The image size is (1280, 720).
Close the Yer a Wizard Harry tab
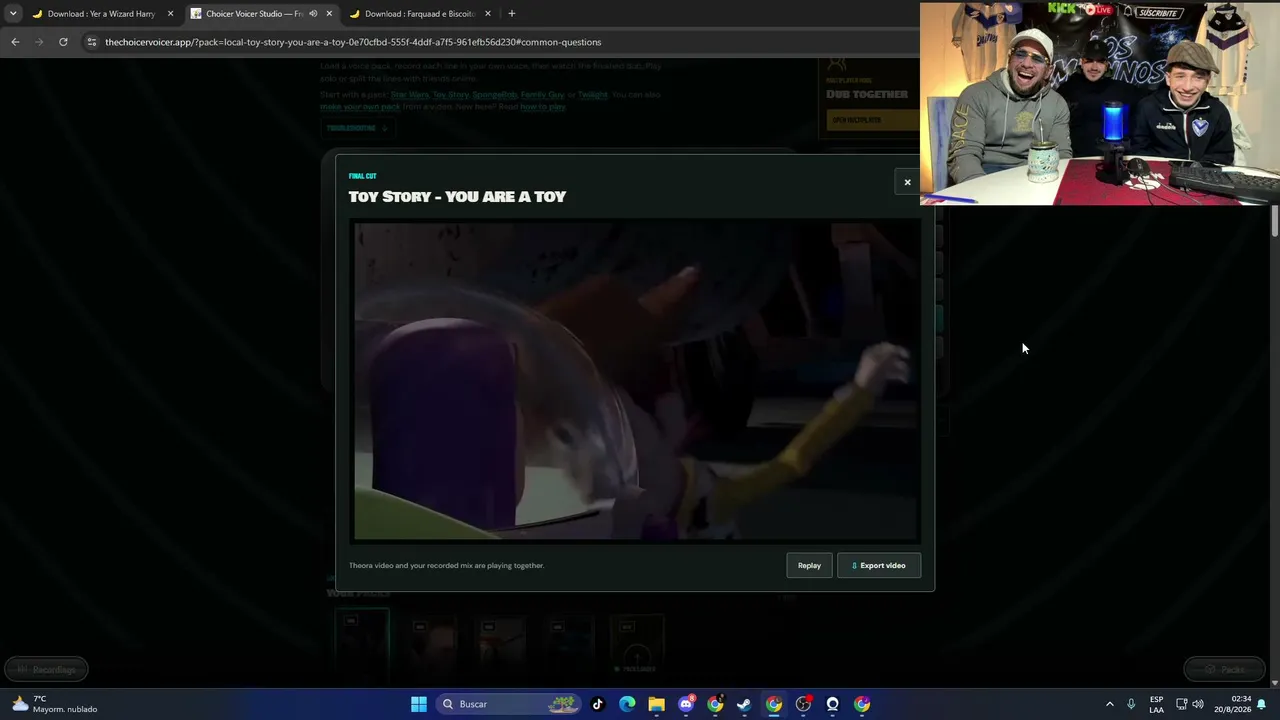pyautogui.click(x=170, y=14)
